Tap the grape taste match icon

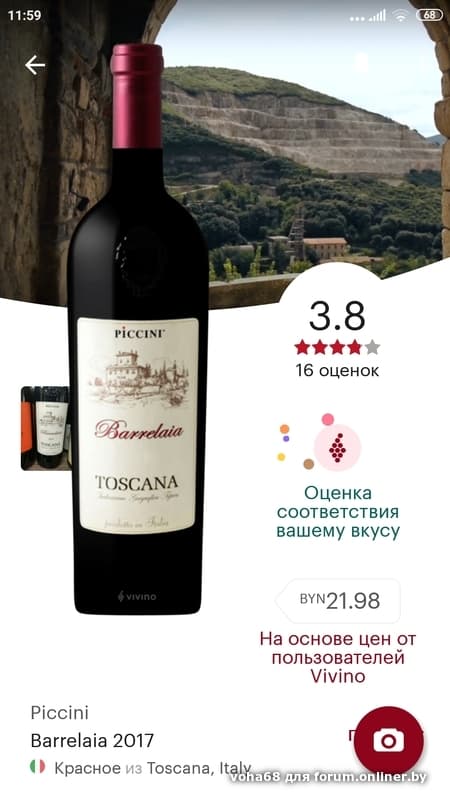(x=337, y=447)
